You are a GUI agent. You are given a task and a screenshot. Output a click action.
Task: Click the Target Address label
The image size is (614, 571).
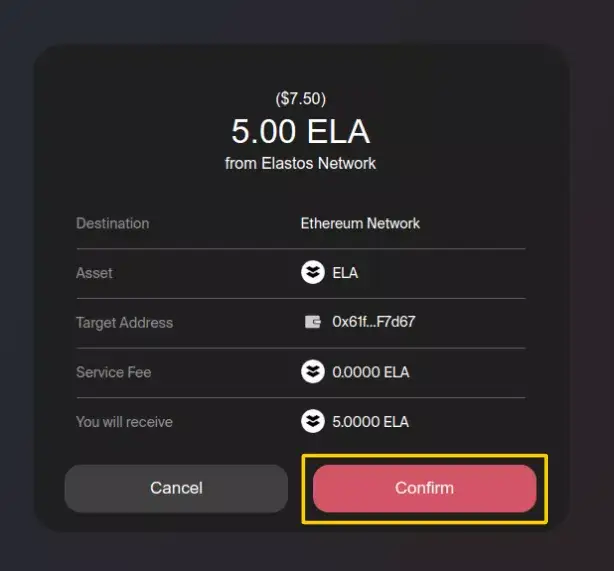pyautogui.click(x=124, y=322)
